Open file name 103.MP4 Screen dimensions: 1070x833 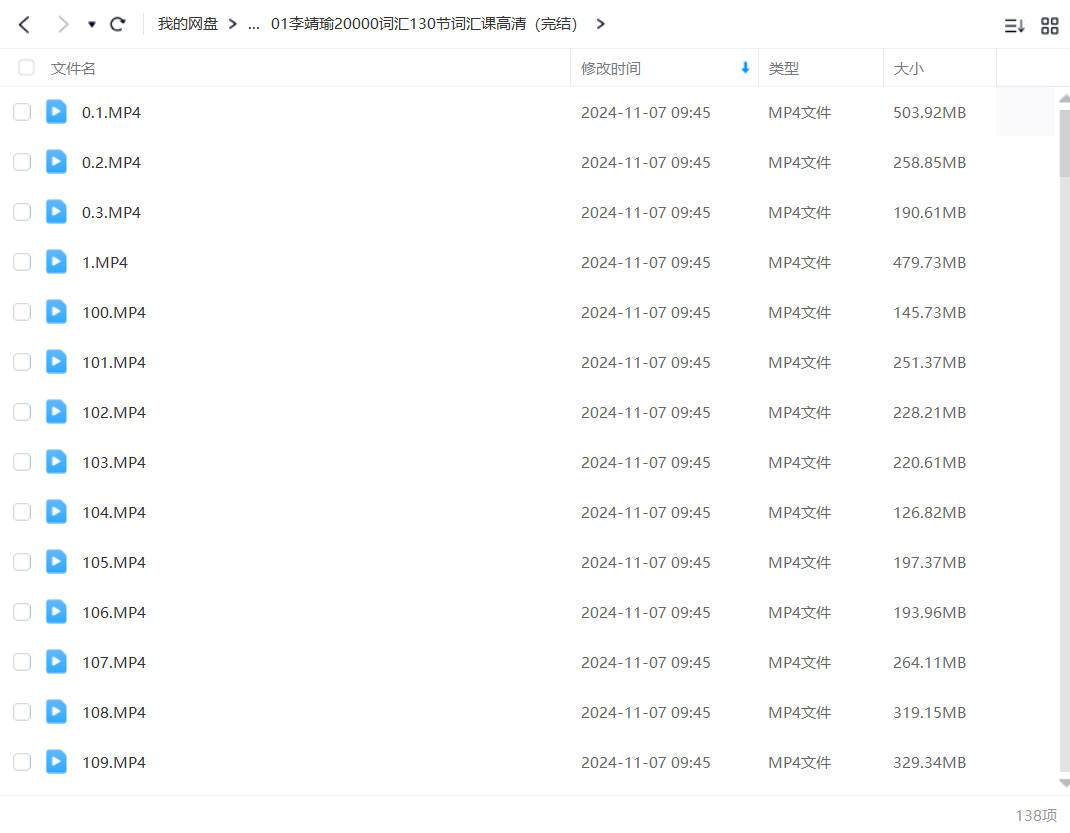click(x=114, y=463)
